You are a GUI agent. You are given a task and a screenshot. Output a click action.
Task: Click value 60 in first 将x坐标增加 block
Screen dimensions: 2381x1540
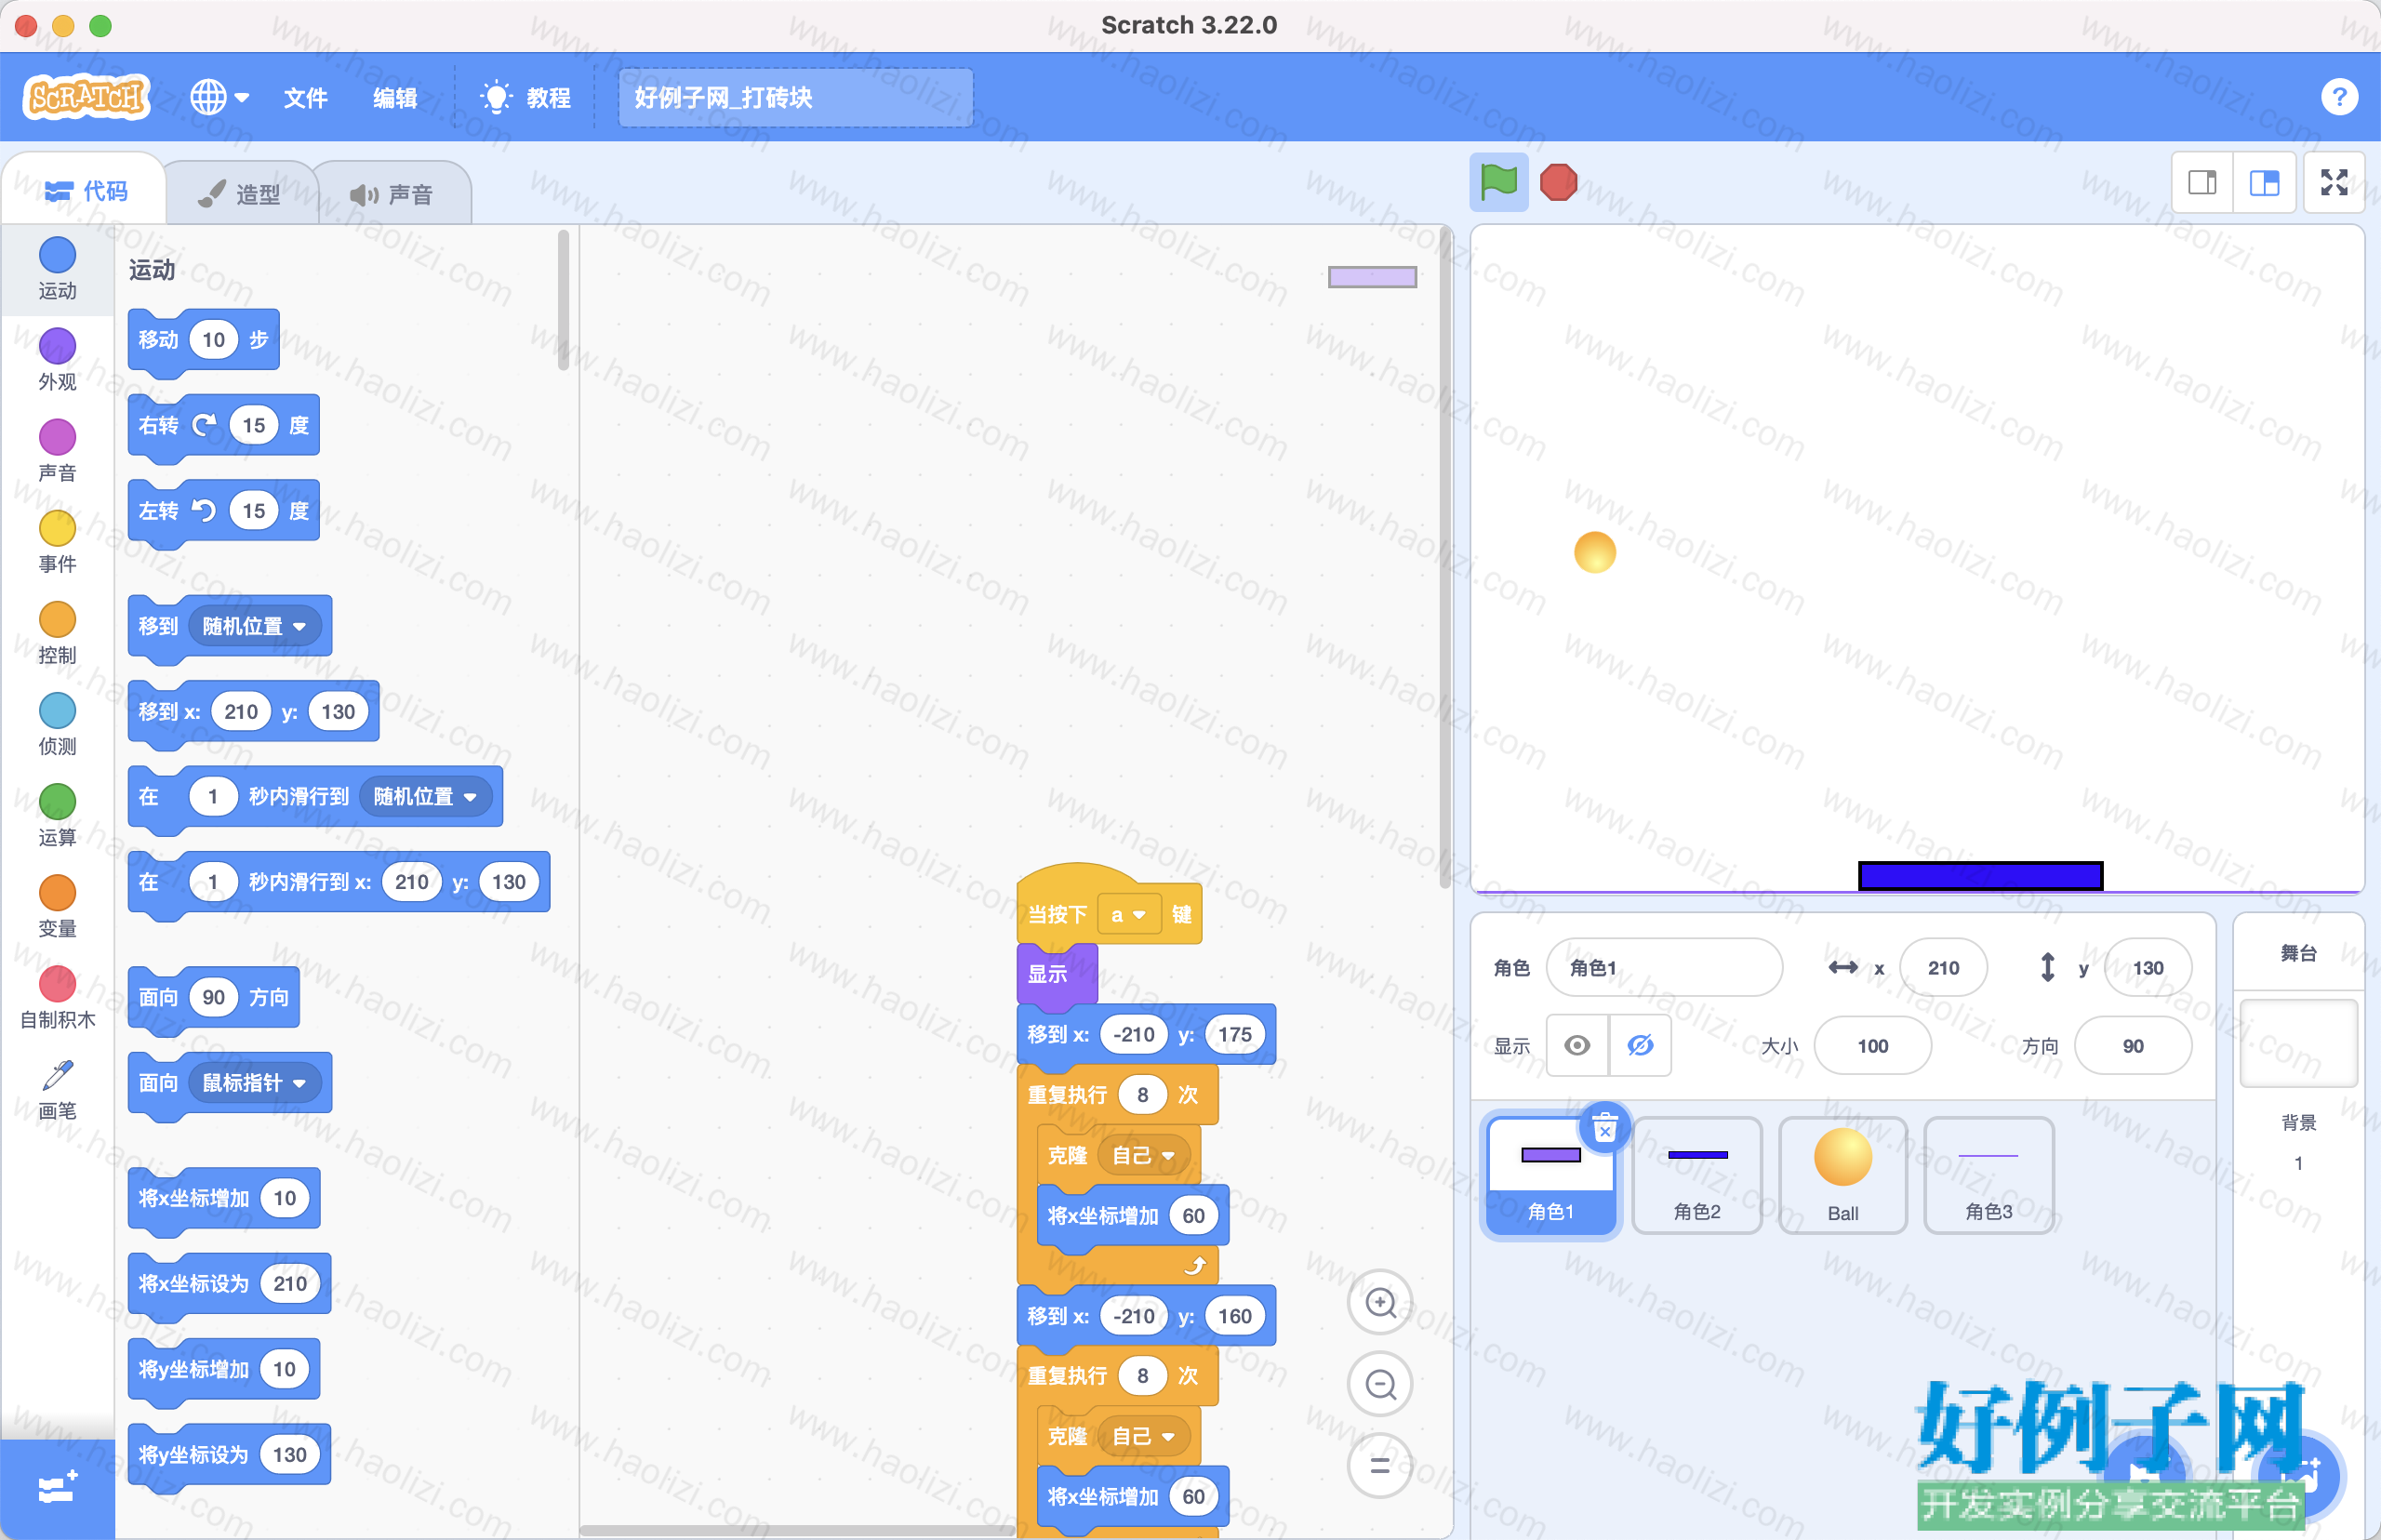1193,1215
